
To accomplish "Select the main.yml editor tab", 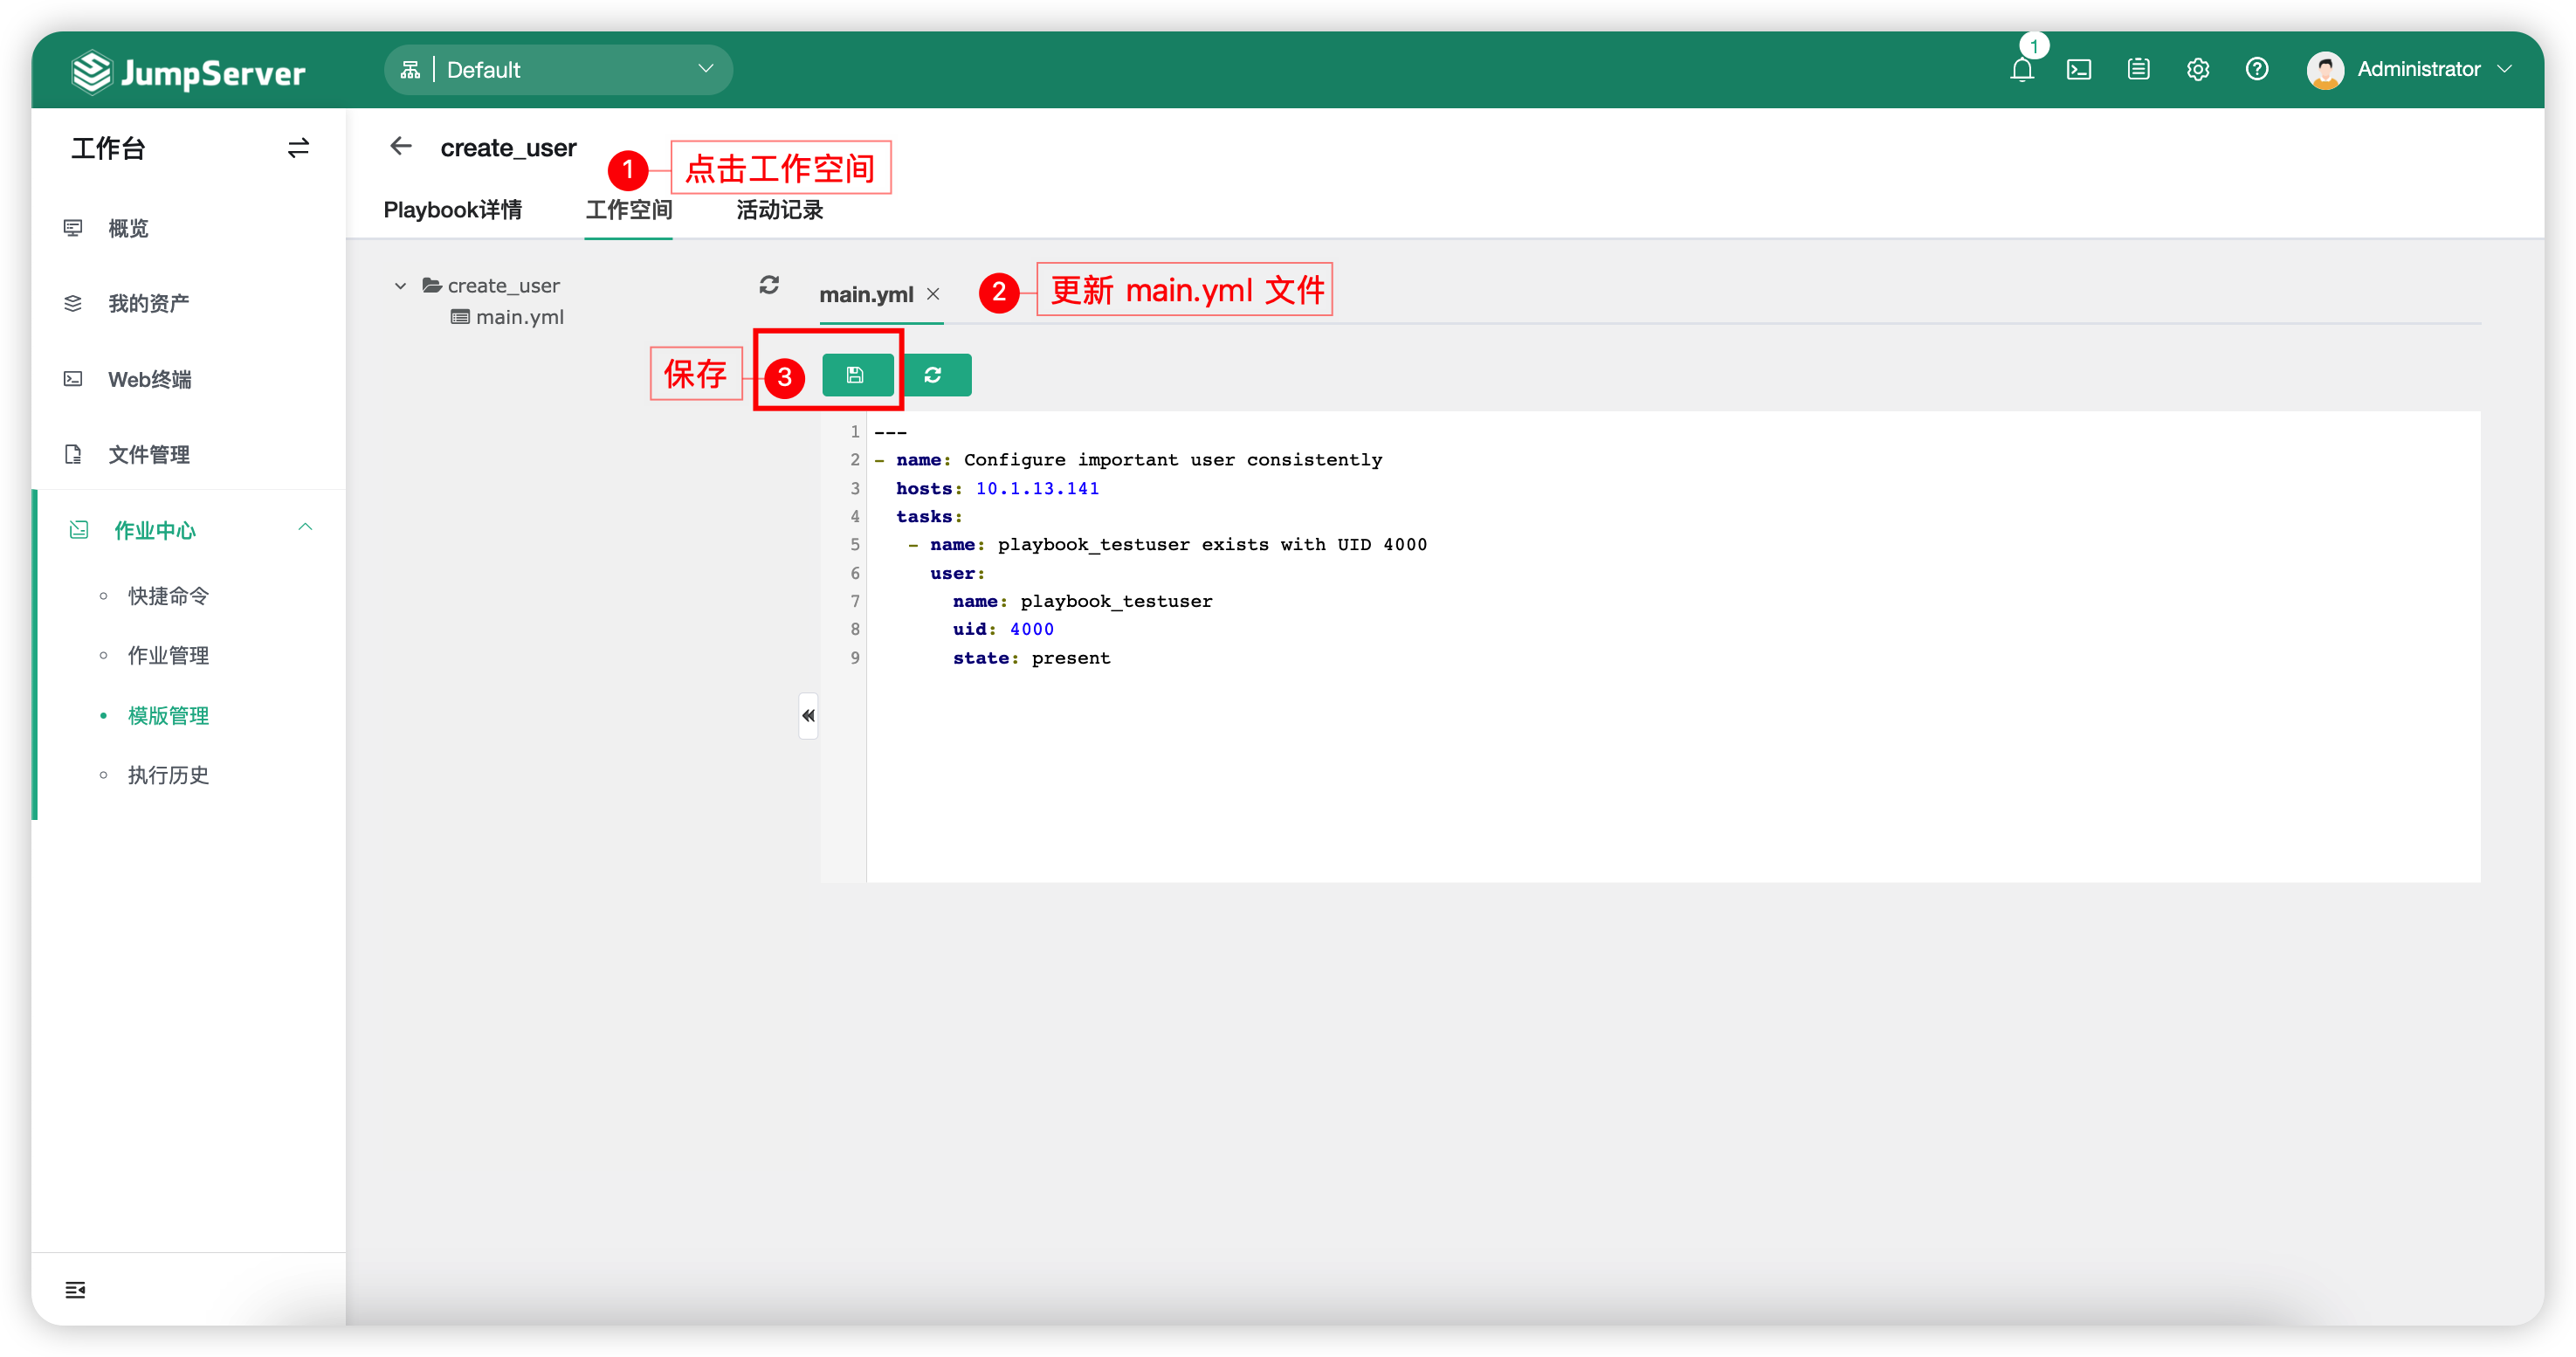I will pos(866,294).
